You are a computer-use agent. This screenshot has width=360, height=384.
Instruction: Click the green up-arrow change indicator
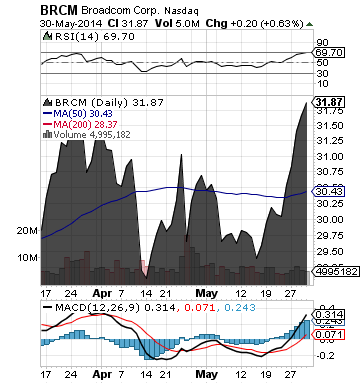click(x=309, y=24)
